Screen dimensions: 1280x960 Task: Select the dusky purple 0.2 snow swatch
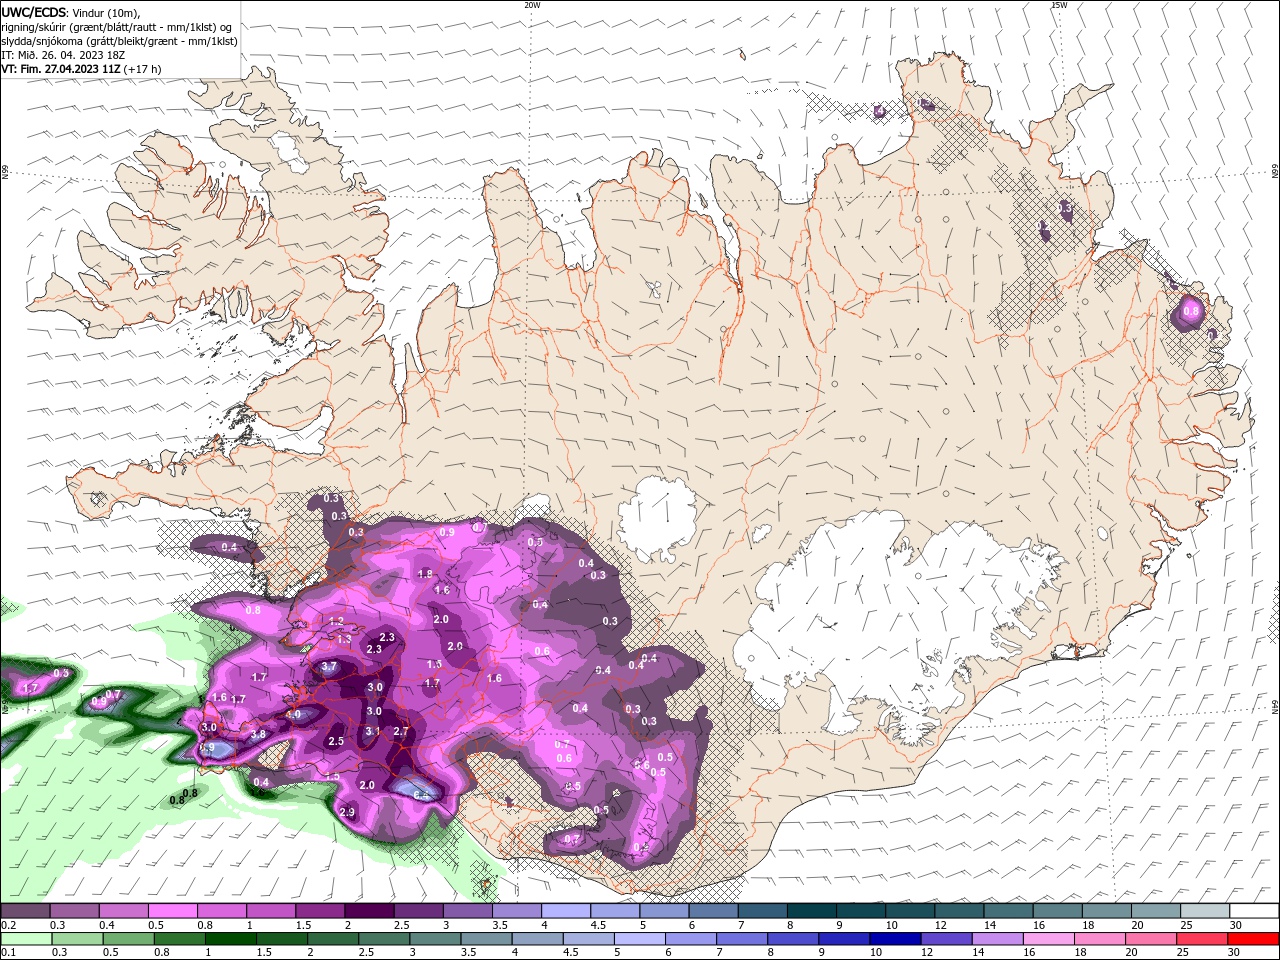click(x=25, y=911)
